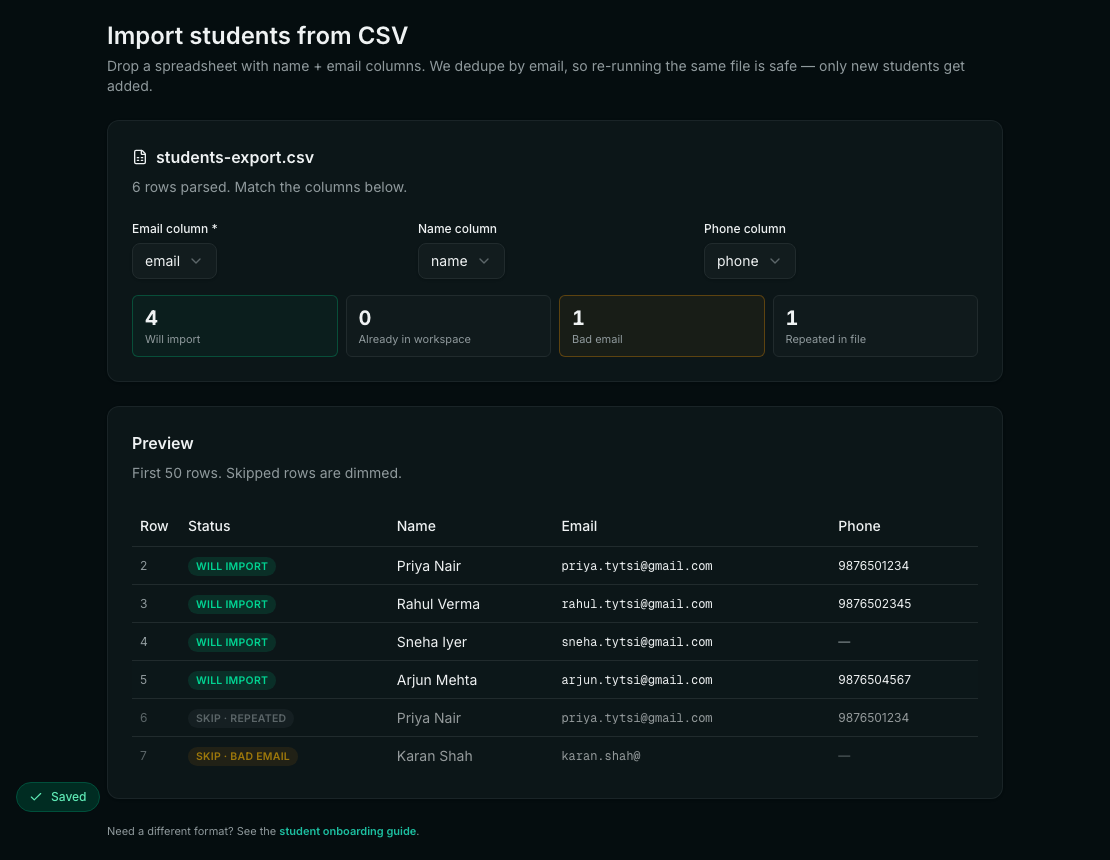
Task: Click Priya Nair in row 6
Action: [x=429, y=718]
